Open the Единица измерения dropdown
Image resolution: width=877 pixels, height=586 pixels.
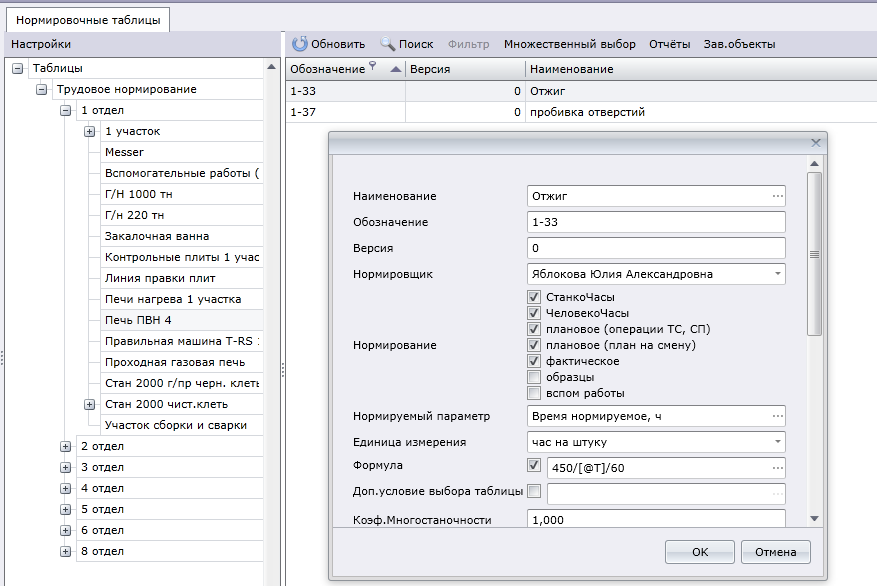(777, 442)
